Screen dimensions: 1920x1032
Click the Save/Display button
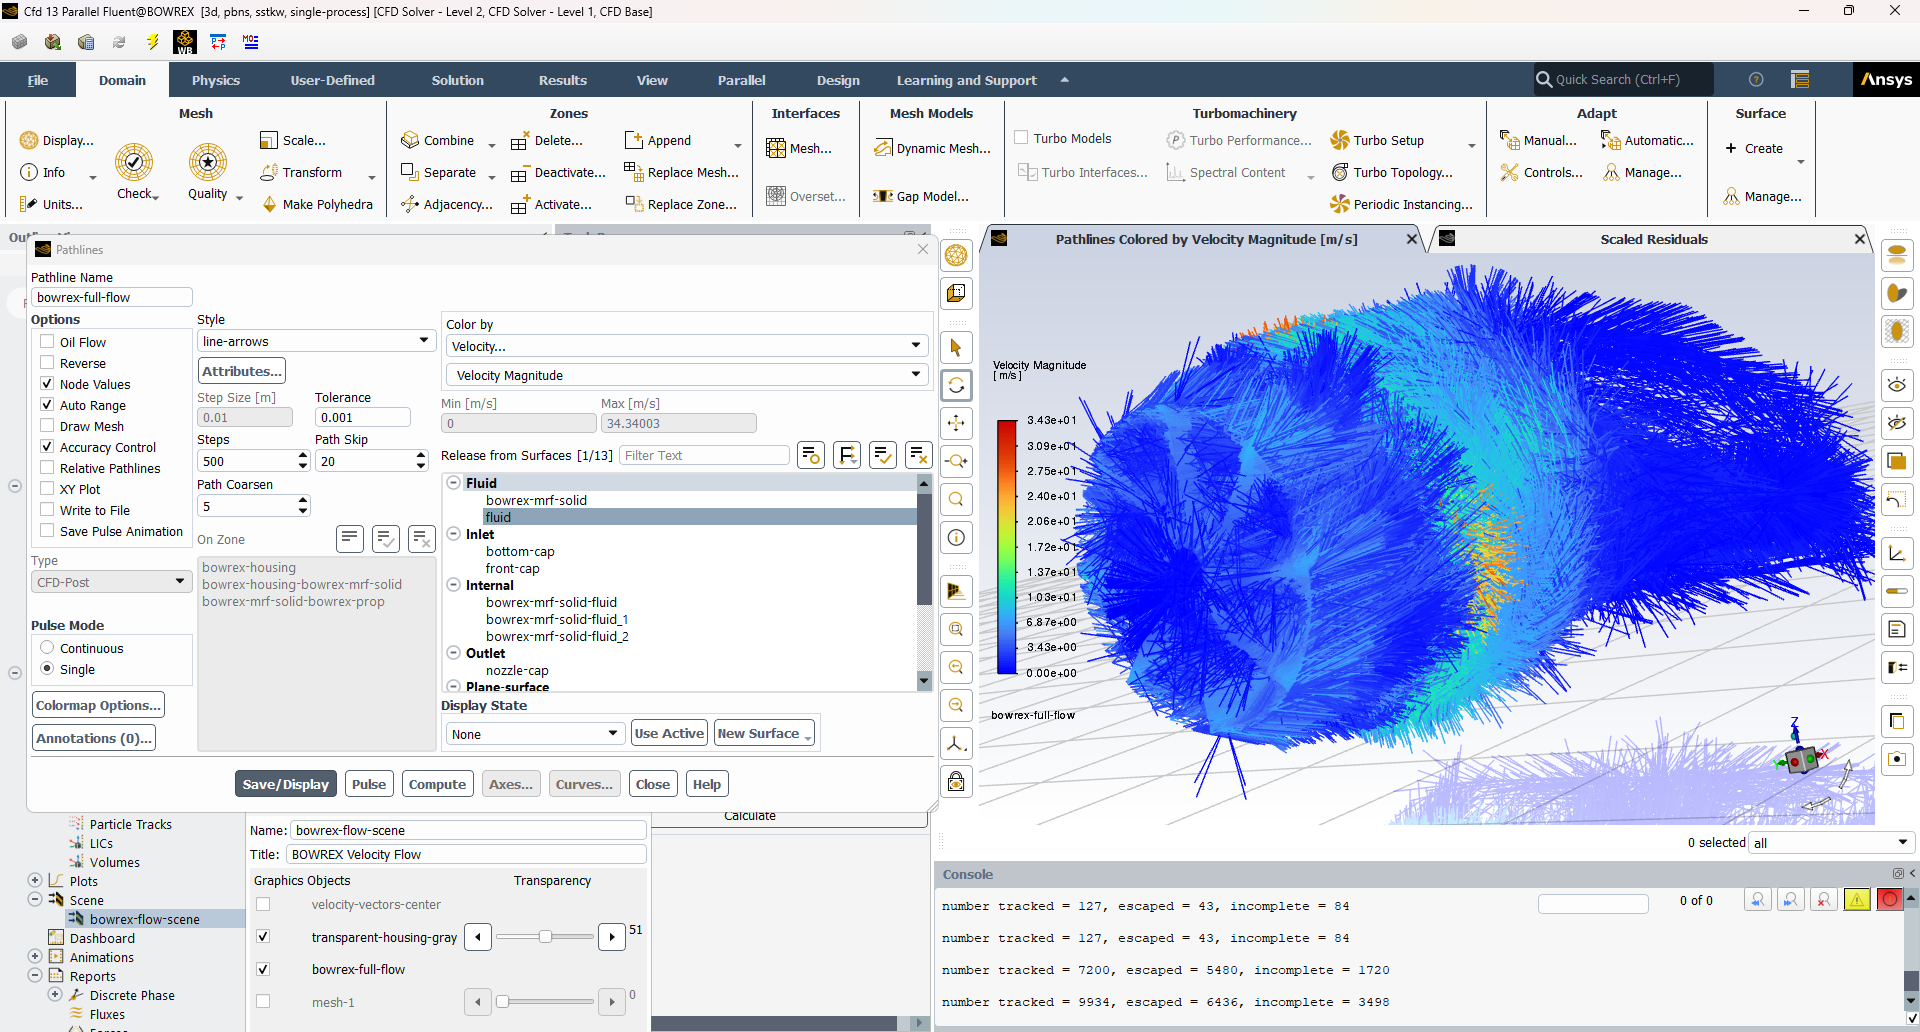[x=285, y=784]
